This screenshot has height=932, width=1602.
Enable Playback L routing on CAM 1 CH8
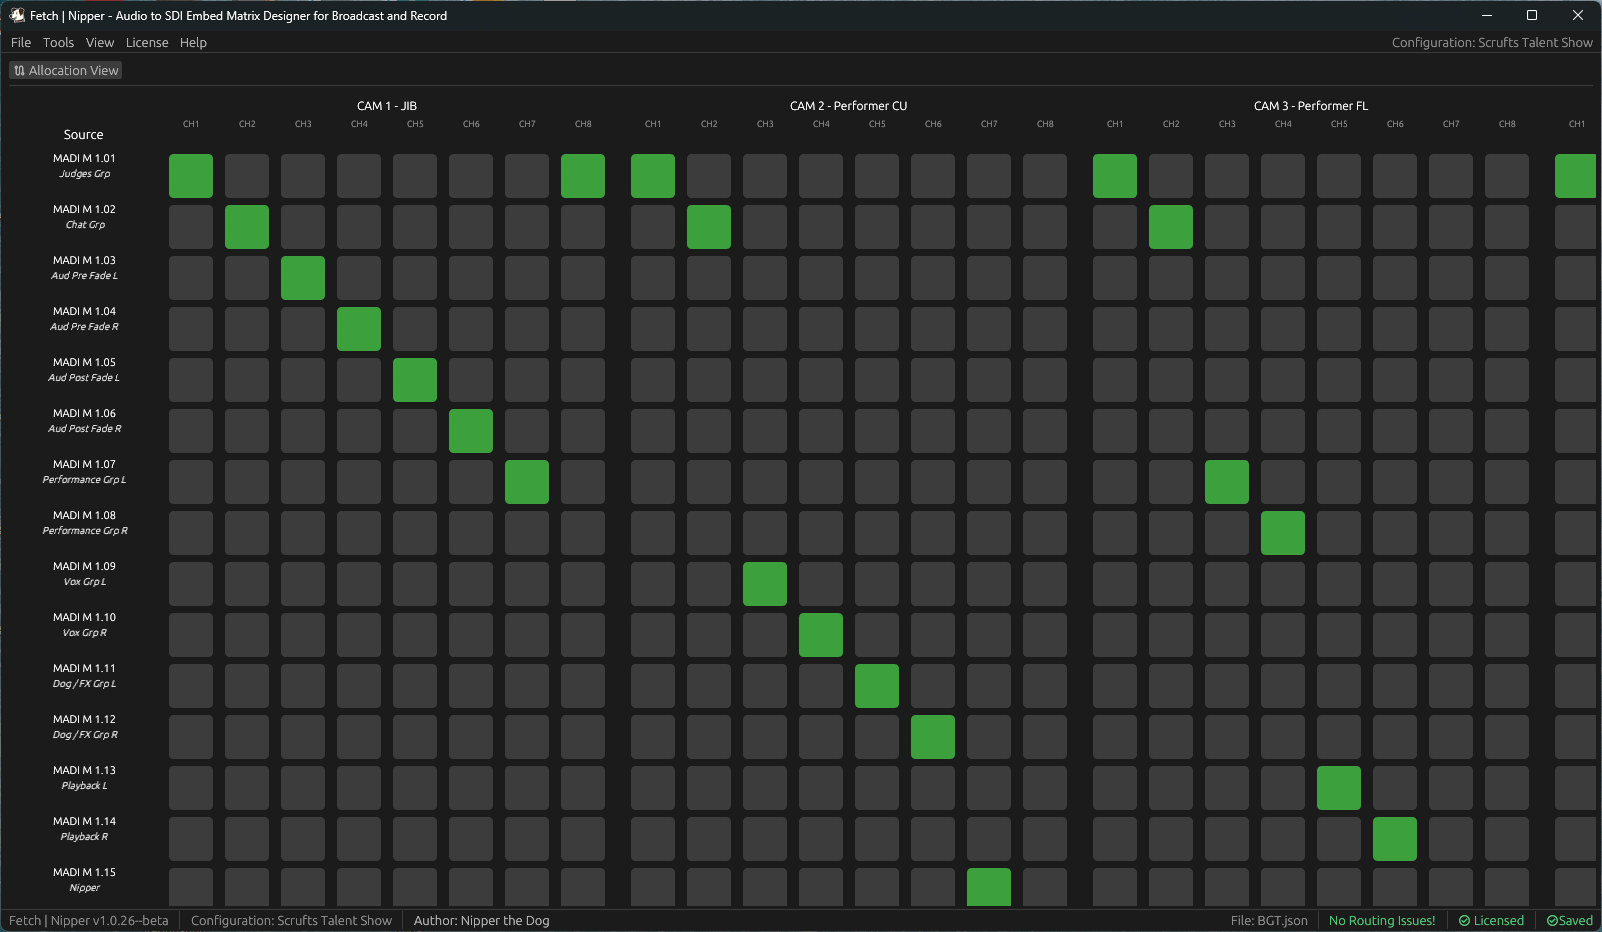click(x=583, y=788)
